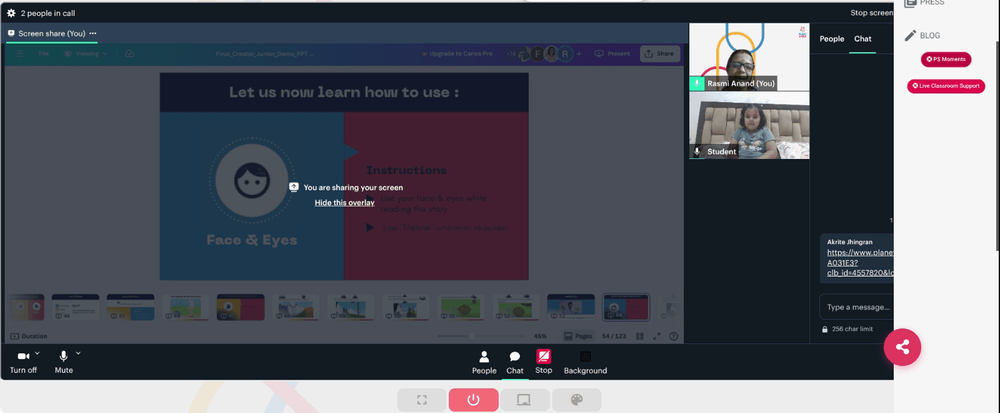This screenshot has width=1000, height=413.
Task: Expand camera options chevron
Action: point(37,353)
